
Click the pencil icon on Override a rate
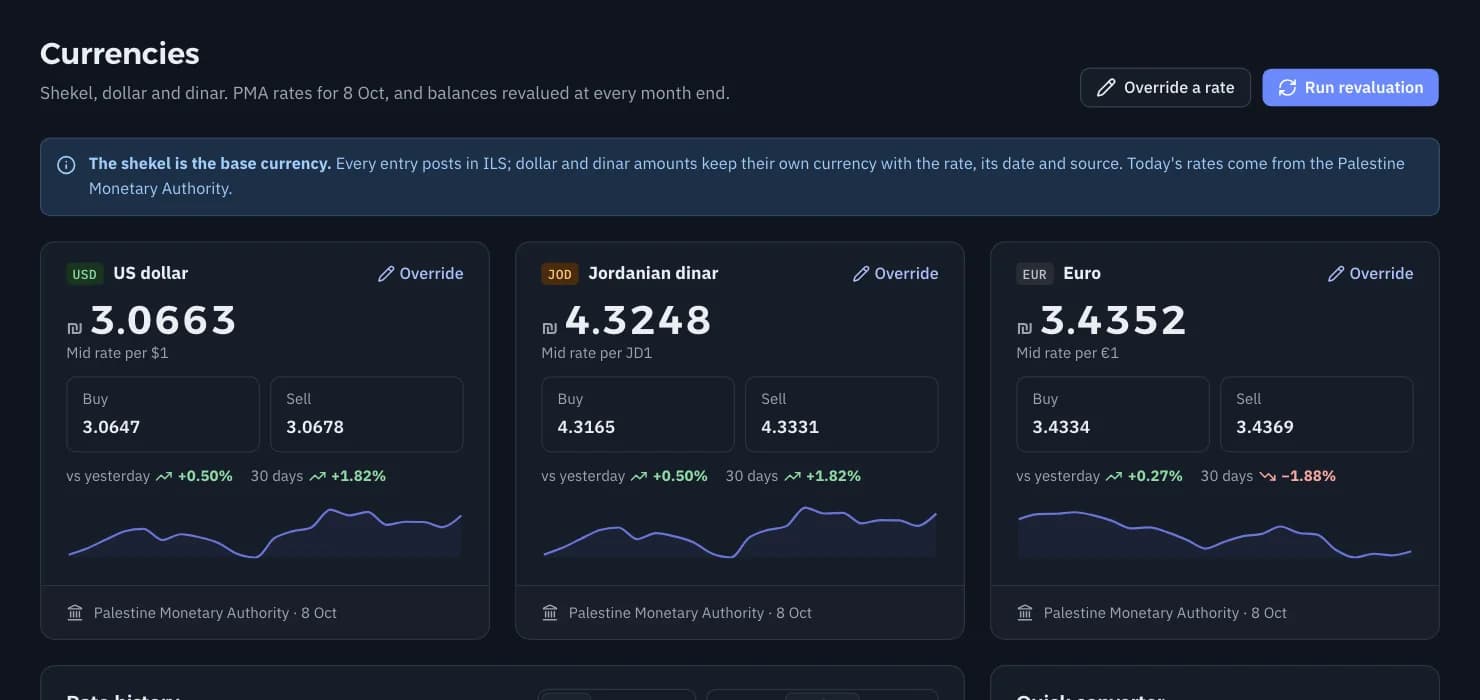(x=1106, y=88)
